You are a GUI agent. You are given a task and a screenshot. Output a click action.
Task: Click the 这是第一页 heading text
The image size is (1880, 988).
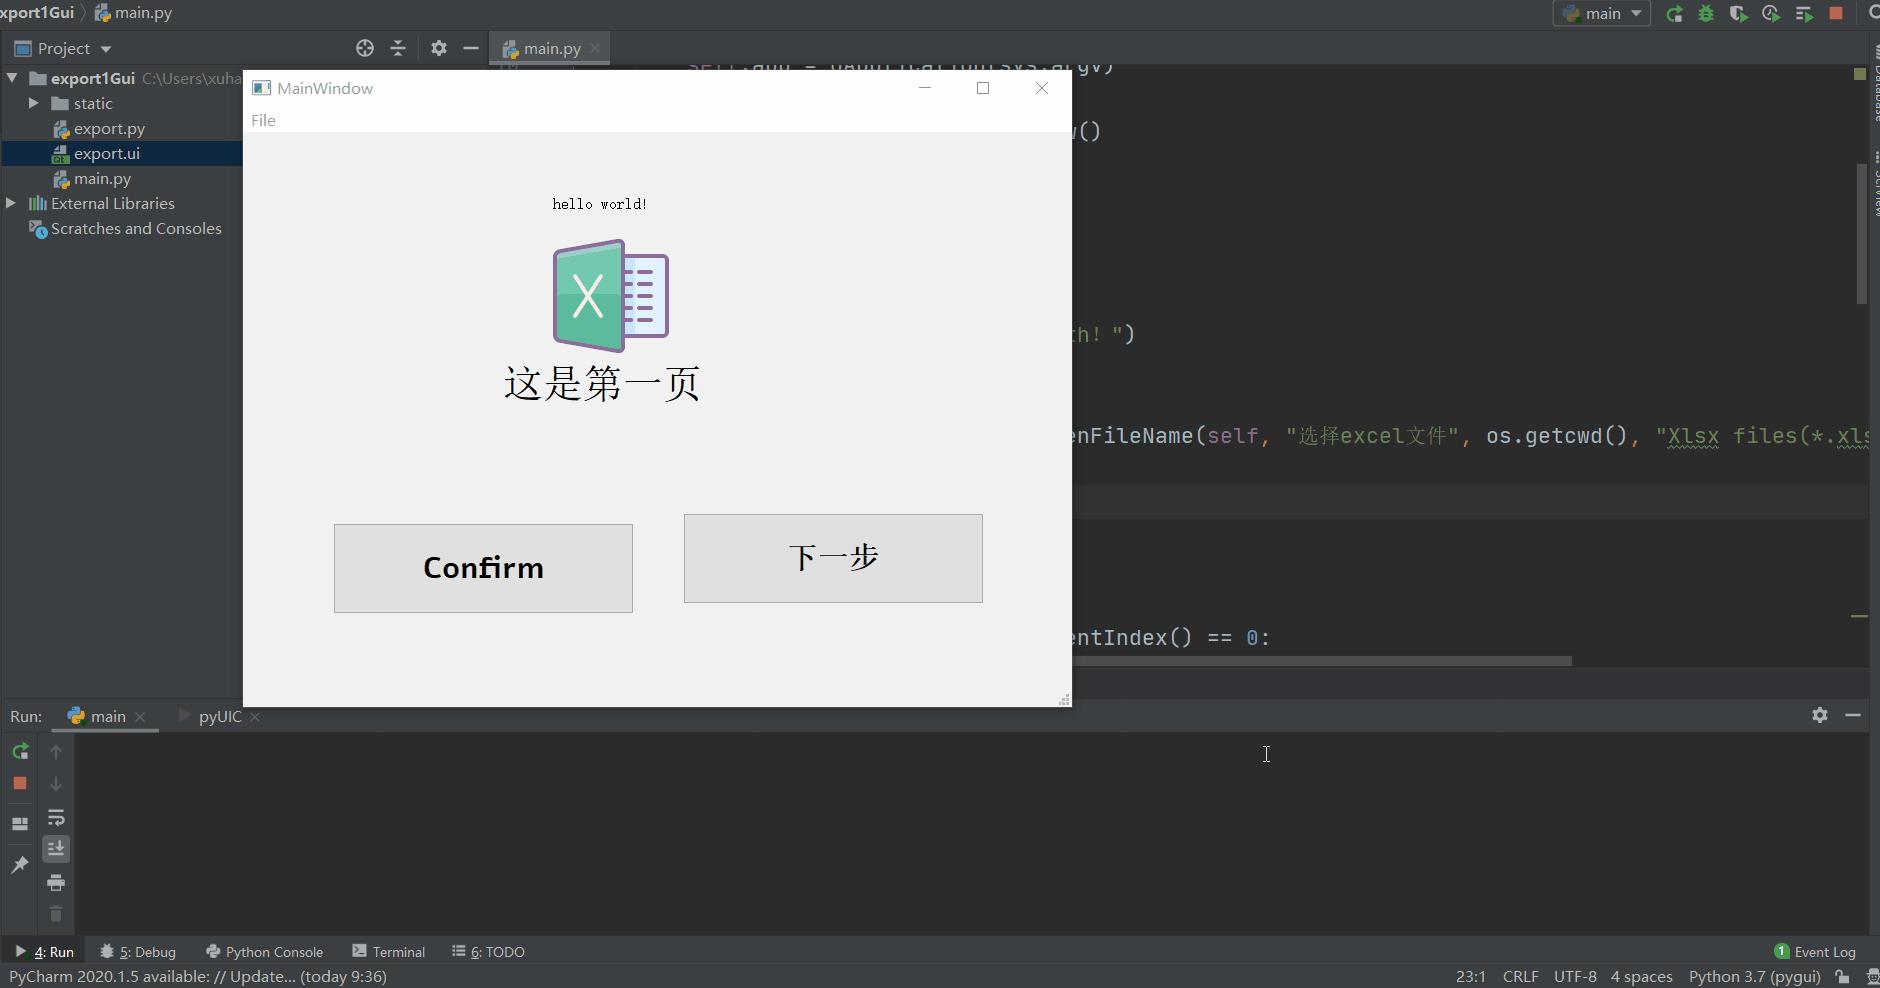coord(602,384)
